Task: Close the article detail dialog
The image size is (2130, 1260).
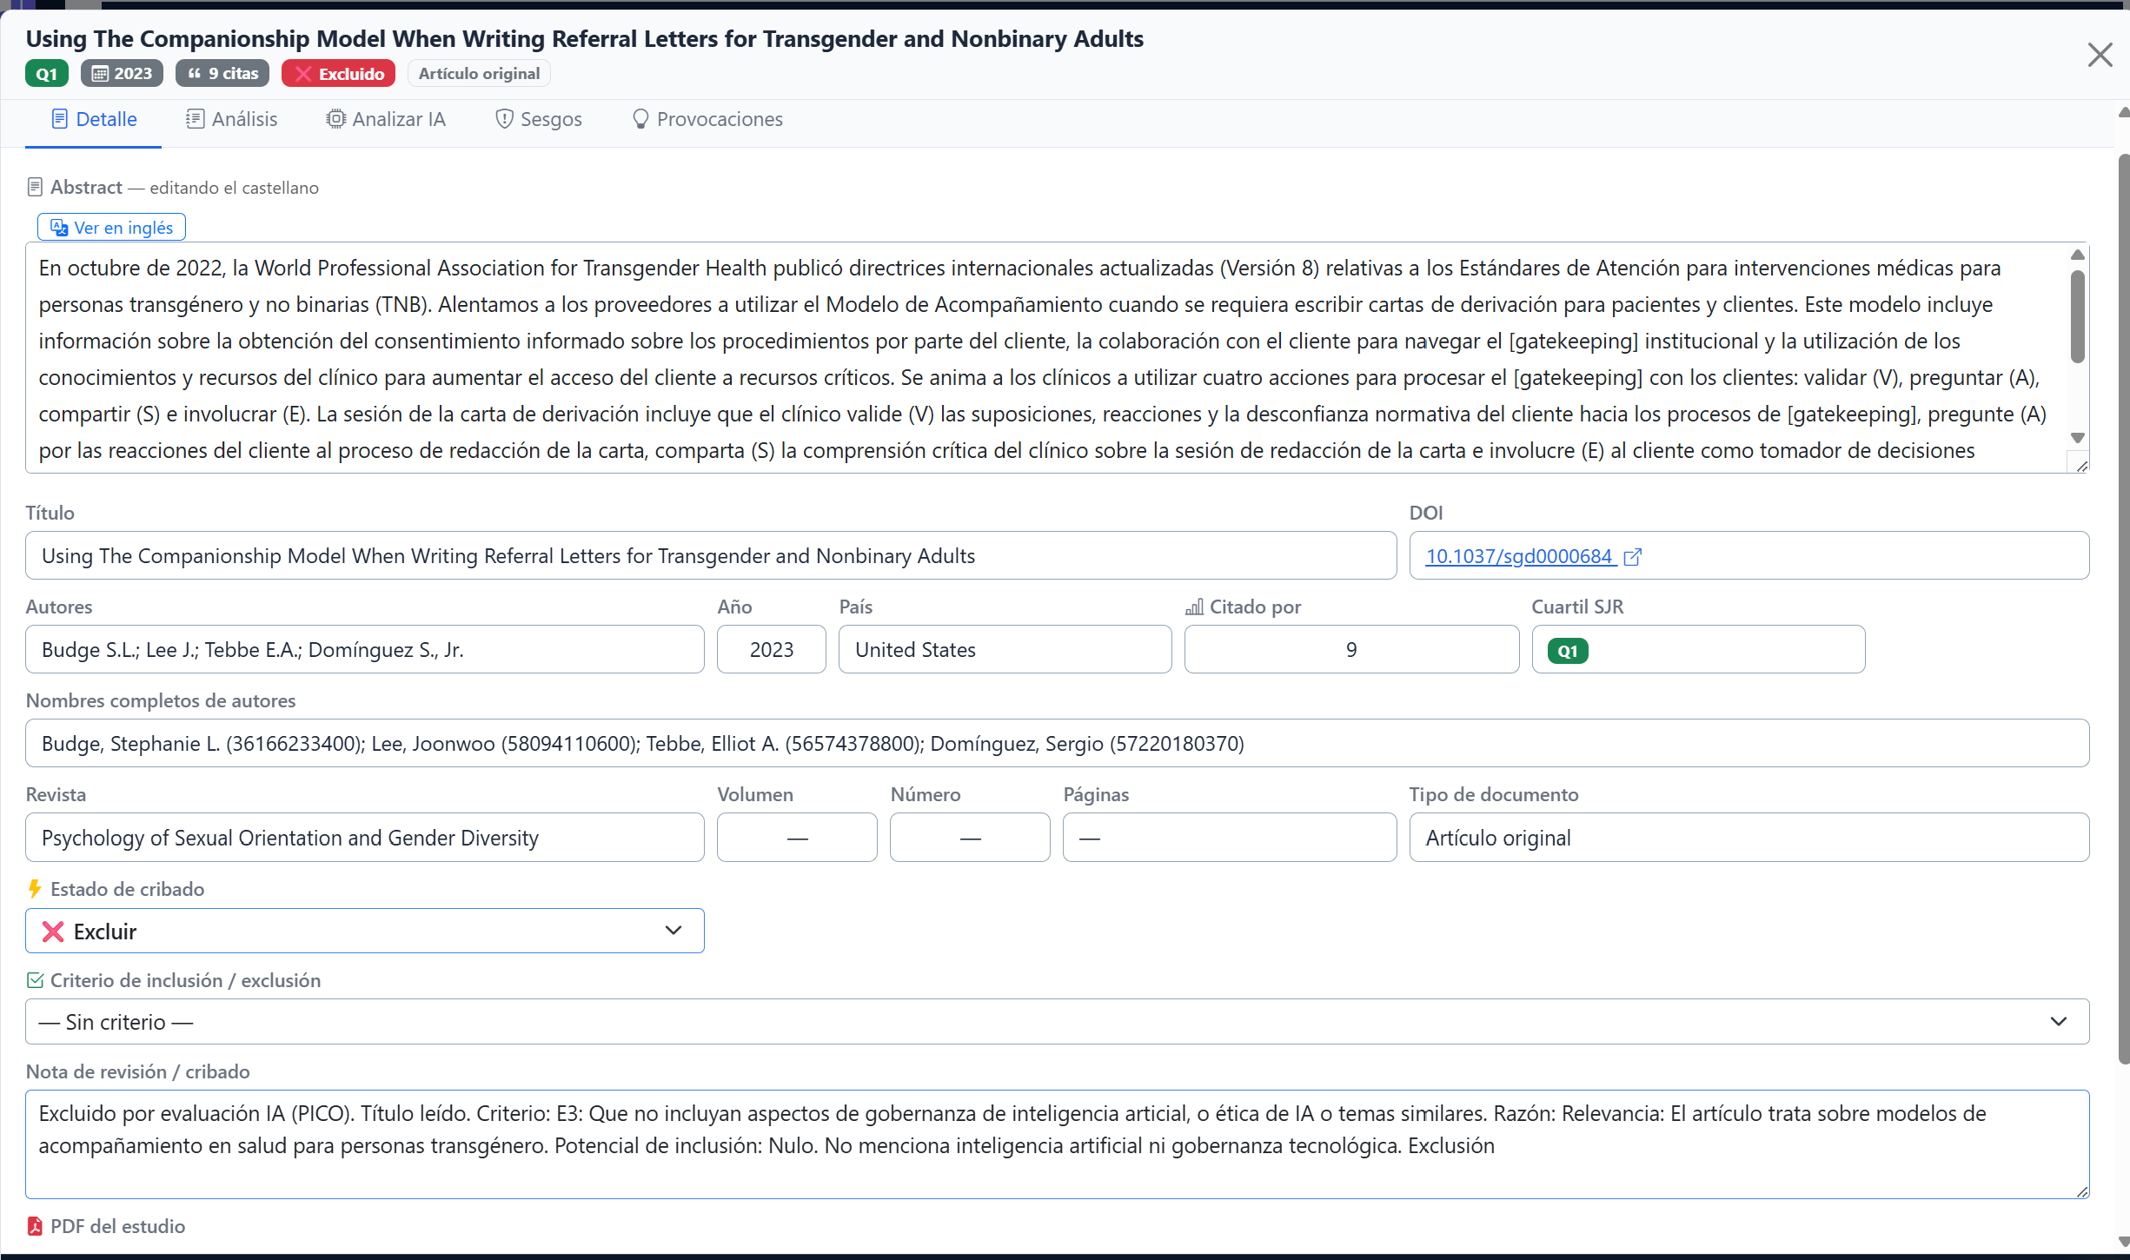Action: [x=2099, y=55]
